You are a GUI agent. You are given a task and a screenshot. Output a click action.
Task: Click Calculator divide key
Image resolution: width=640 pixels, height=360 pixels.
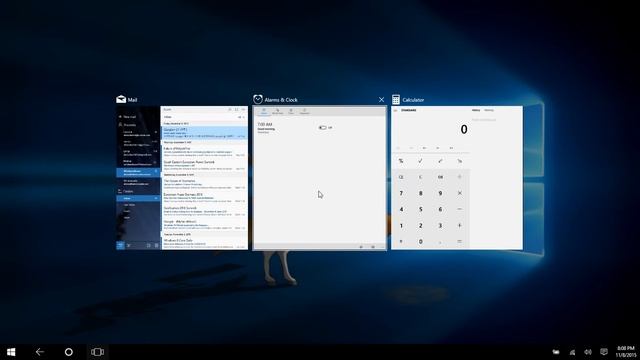460,177
